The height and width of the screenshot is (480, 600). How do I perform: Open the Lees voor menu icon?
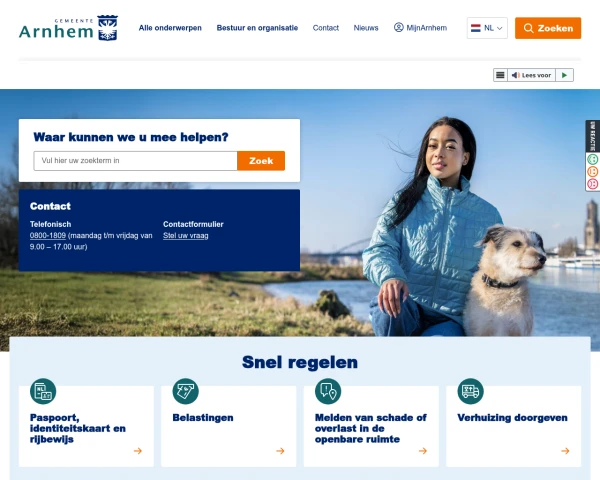500,75
